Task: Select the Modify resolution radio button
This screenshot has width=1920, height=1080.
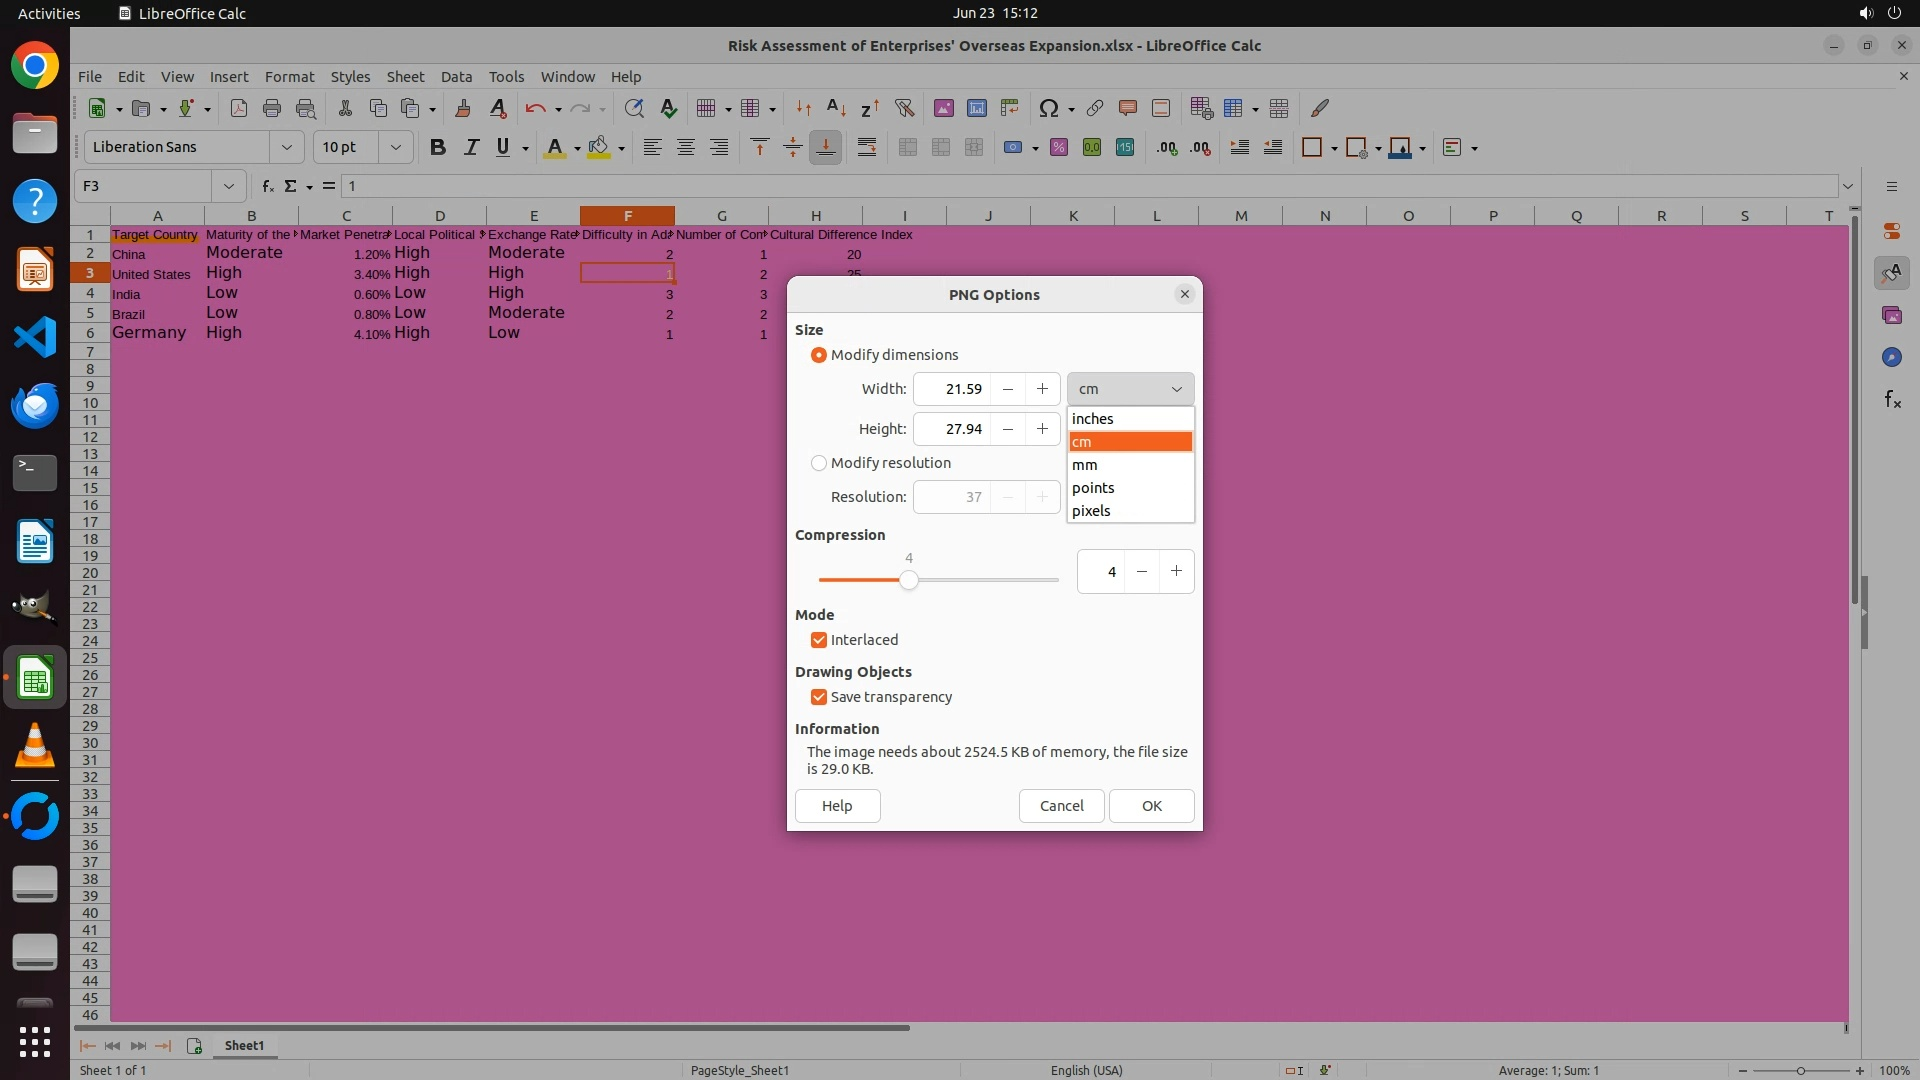Action: click(x=819, y=463)
